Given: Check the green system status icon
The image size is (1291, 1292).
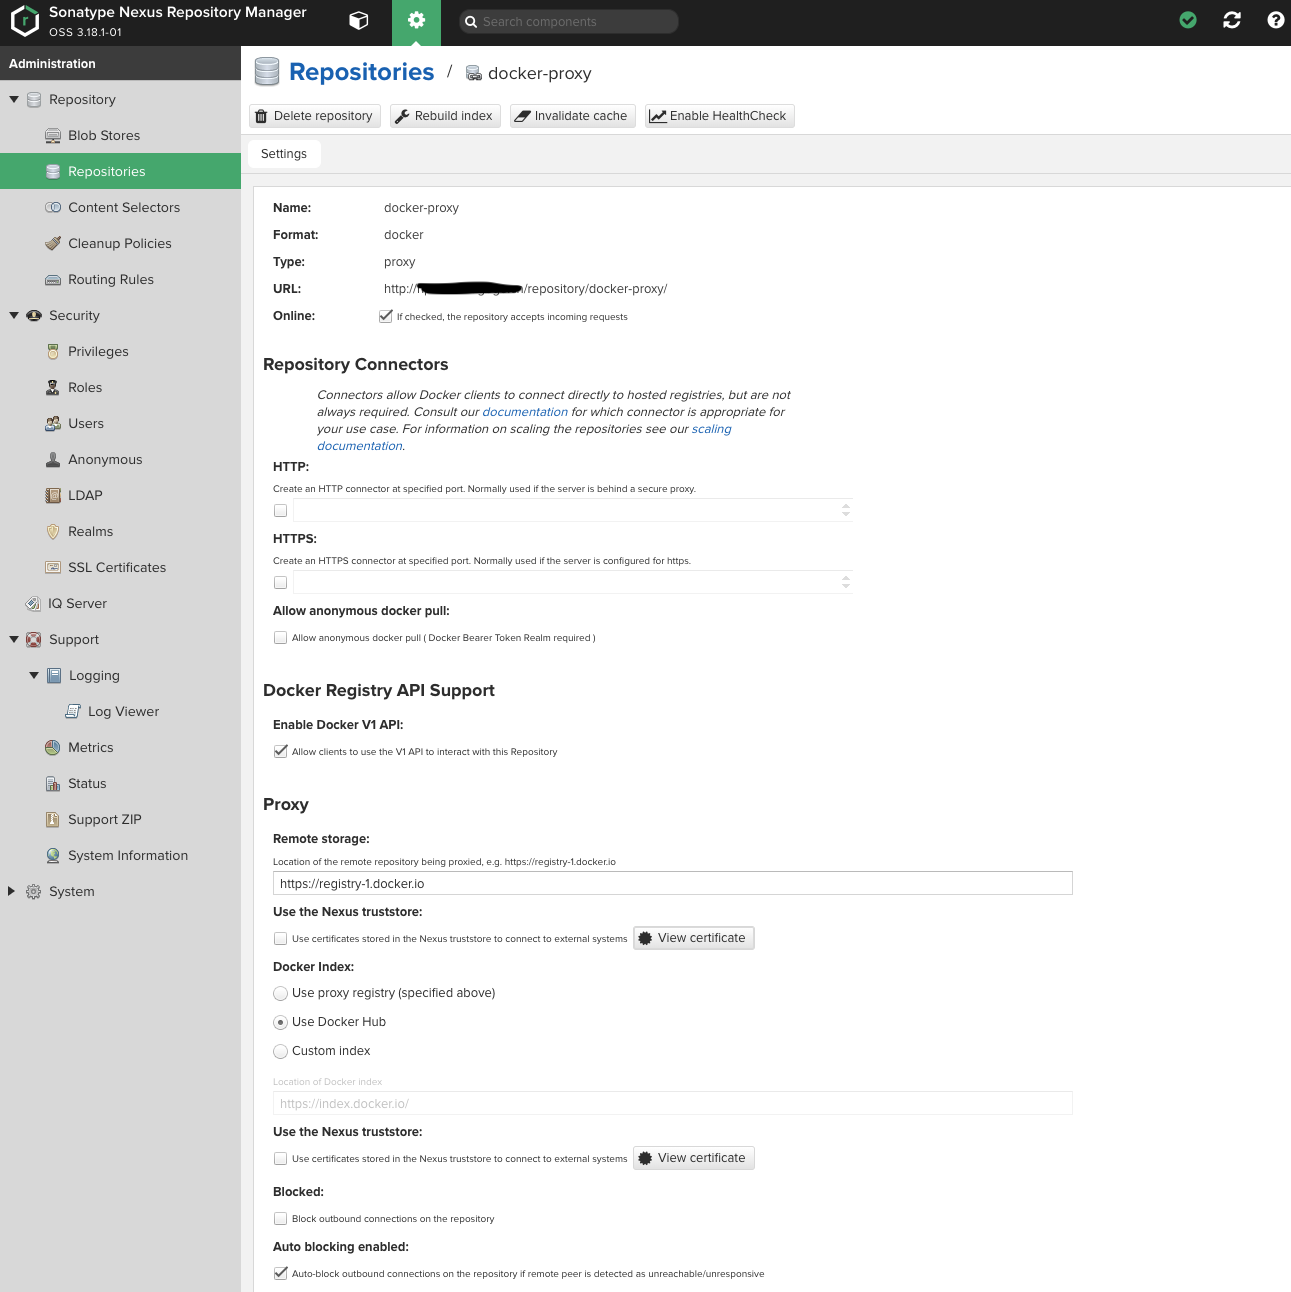Looking at the screenshot, I should tap(1188, 20).
